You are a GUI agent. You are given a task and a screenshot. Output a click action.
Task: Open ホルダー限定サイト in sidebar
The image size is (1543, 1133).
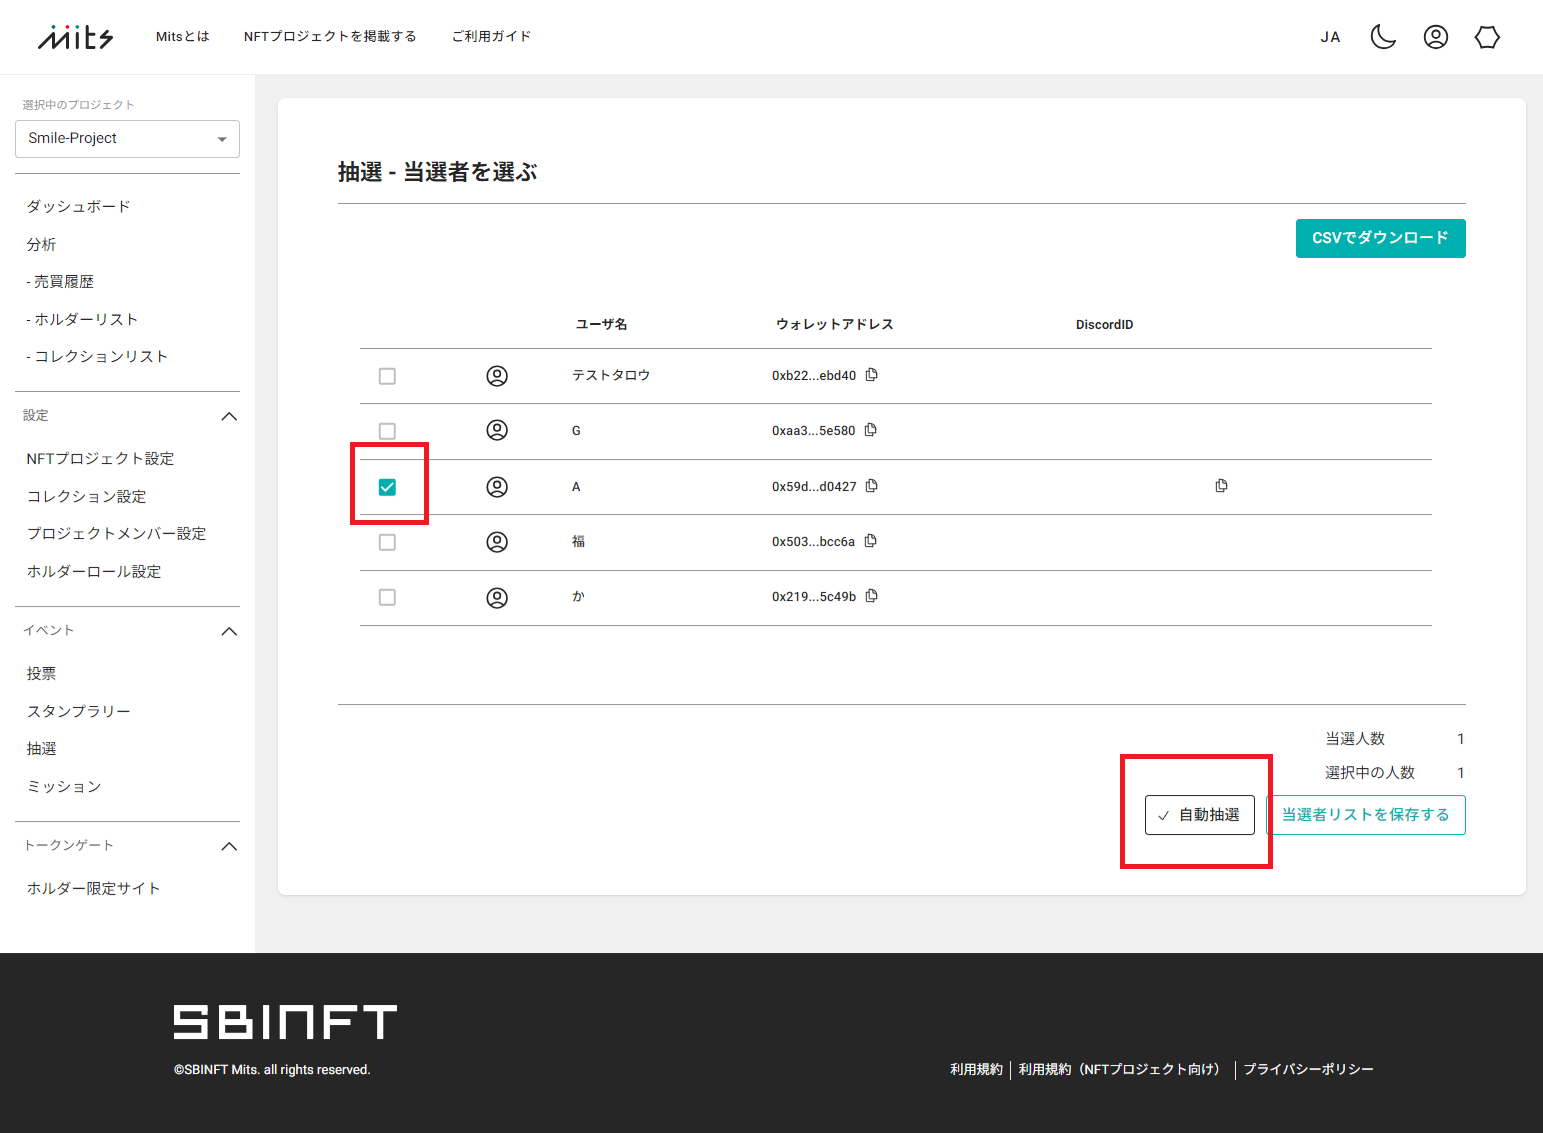(x=93, y=888)
